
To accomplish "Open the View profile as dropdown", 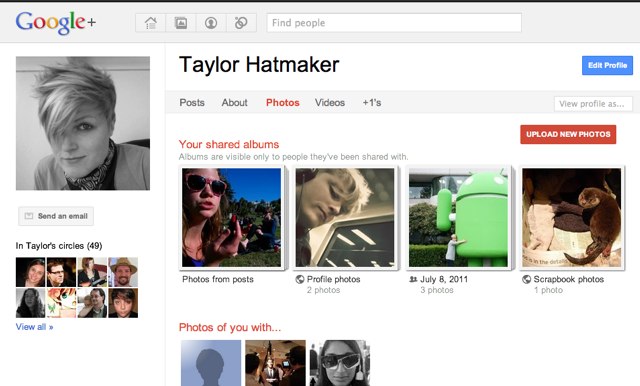I will tap(593, 104).
